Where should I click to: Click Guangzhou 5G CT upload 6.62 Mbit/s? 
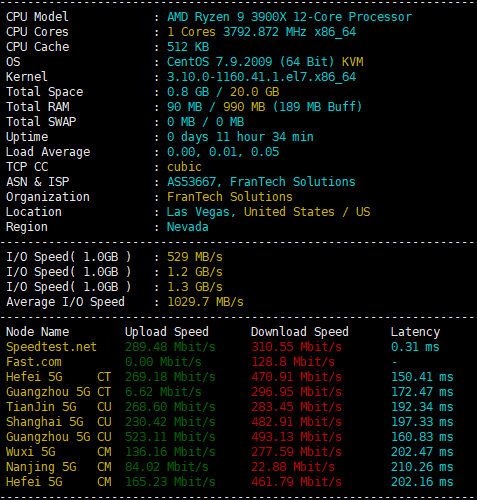tap(163, 392)
